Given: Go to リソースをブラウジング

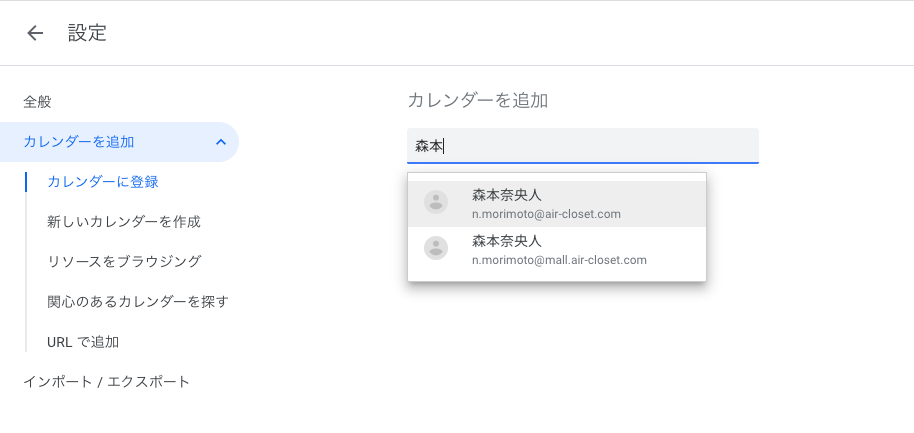Looking at the screenshot, I should pos(124,262).
